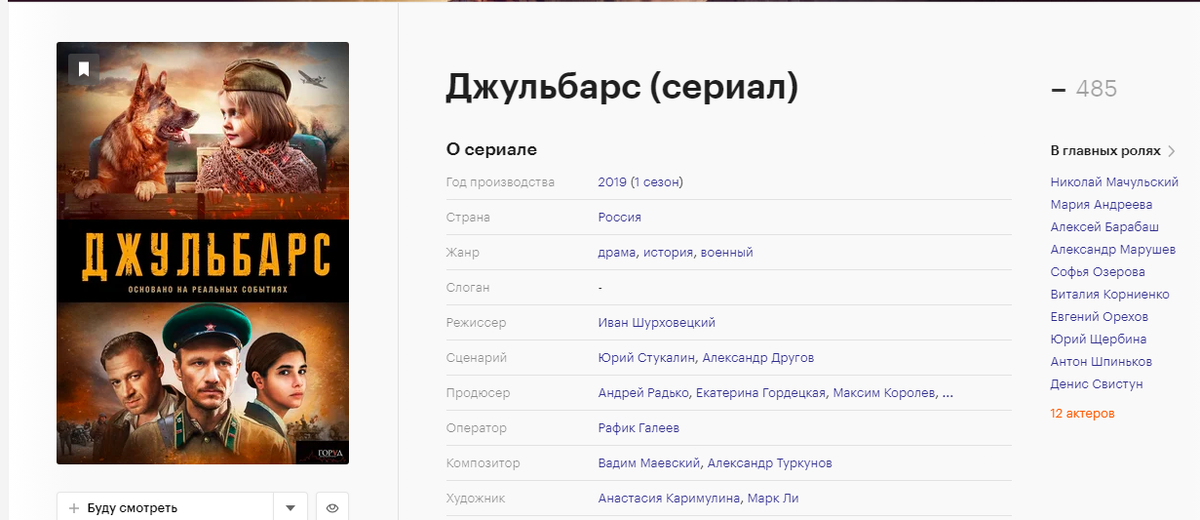The image size is (1200, 520).
Task: Click the Год производства label
Action: [x=500, y=182]
